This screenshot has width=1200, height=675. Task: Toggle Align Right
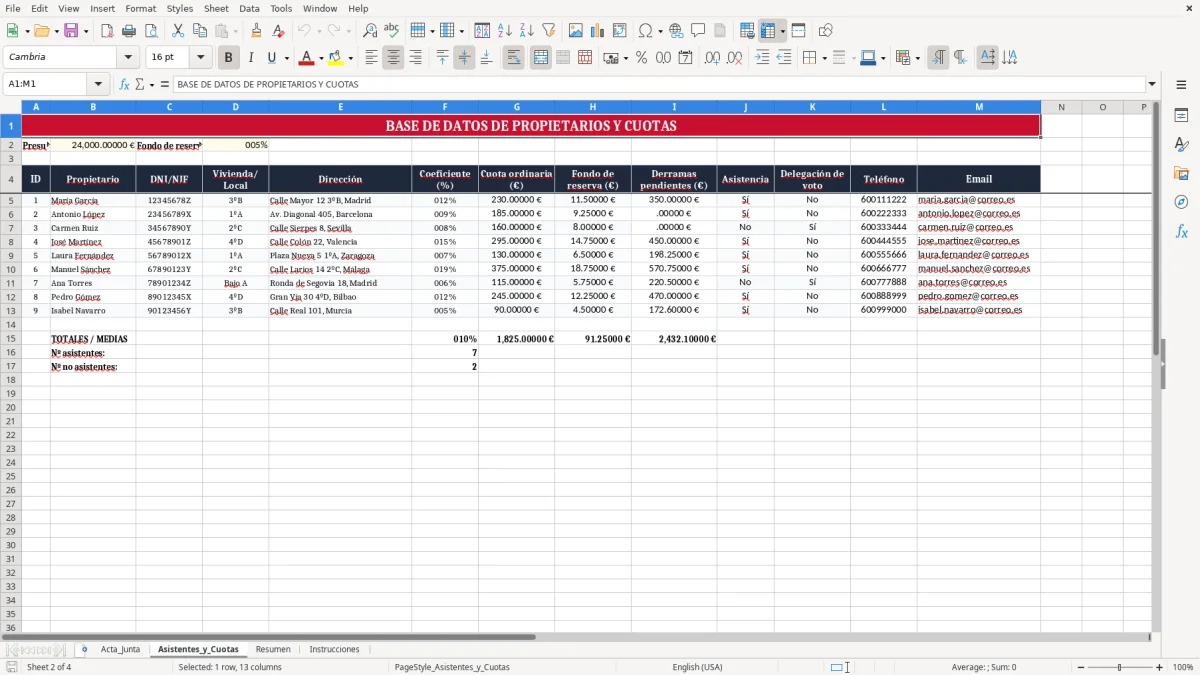415,58
